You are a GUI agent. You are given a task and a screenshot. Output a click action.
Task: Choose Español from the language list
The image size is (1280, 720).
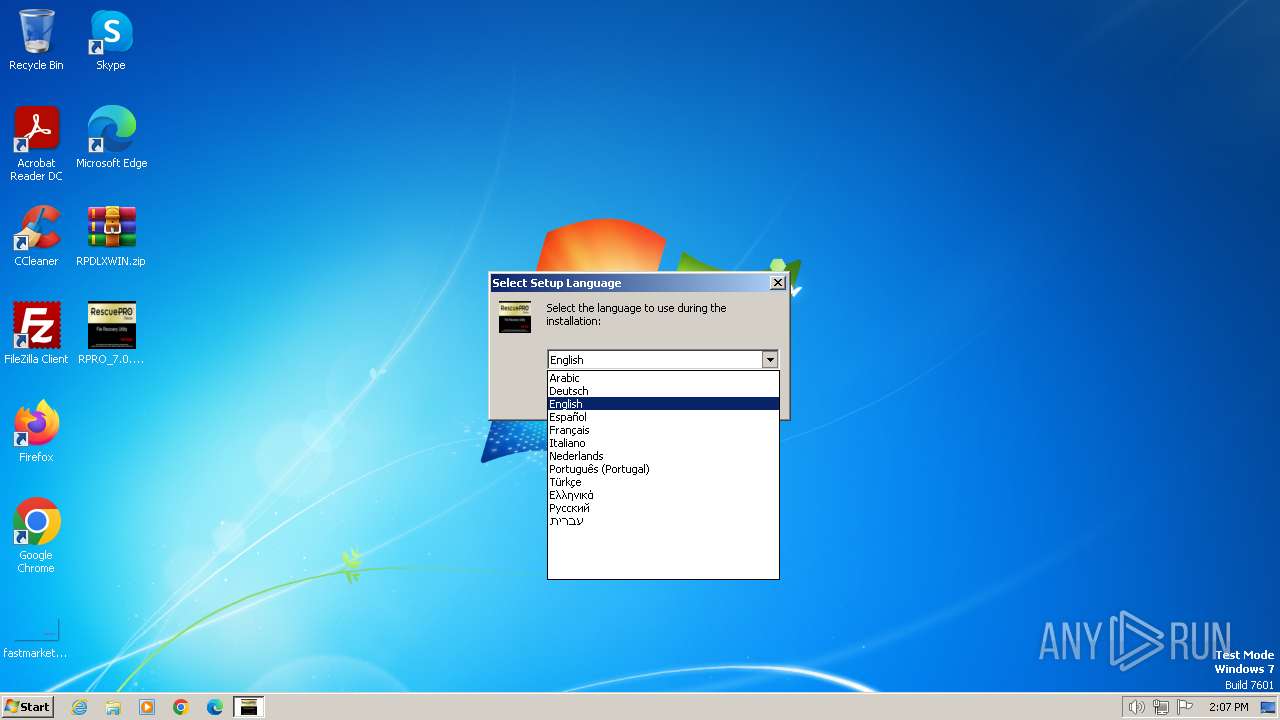coord(663,417)
